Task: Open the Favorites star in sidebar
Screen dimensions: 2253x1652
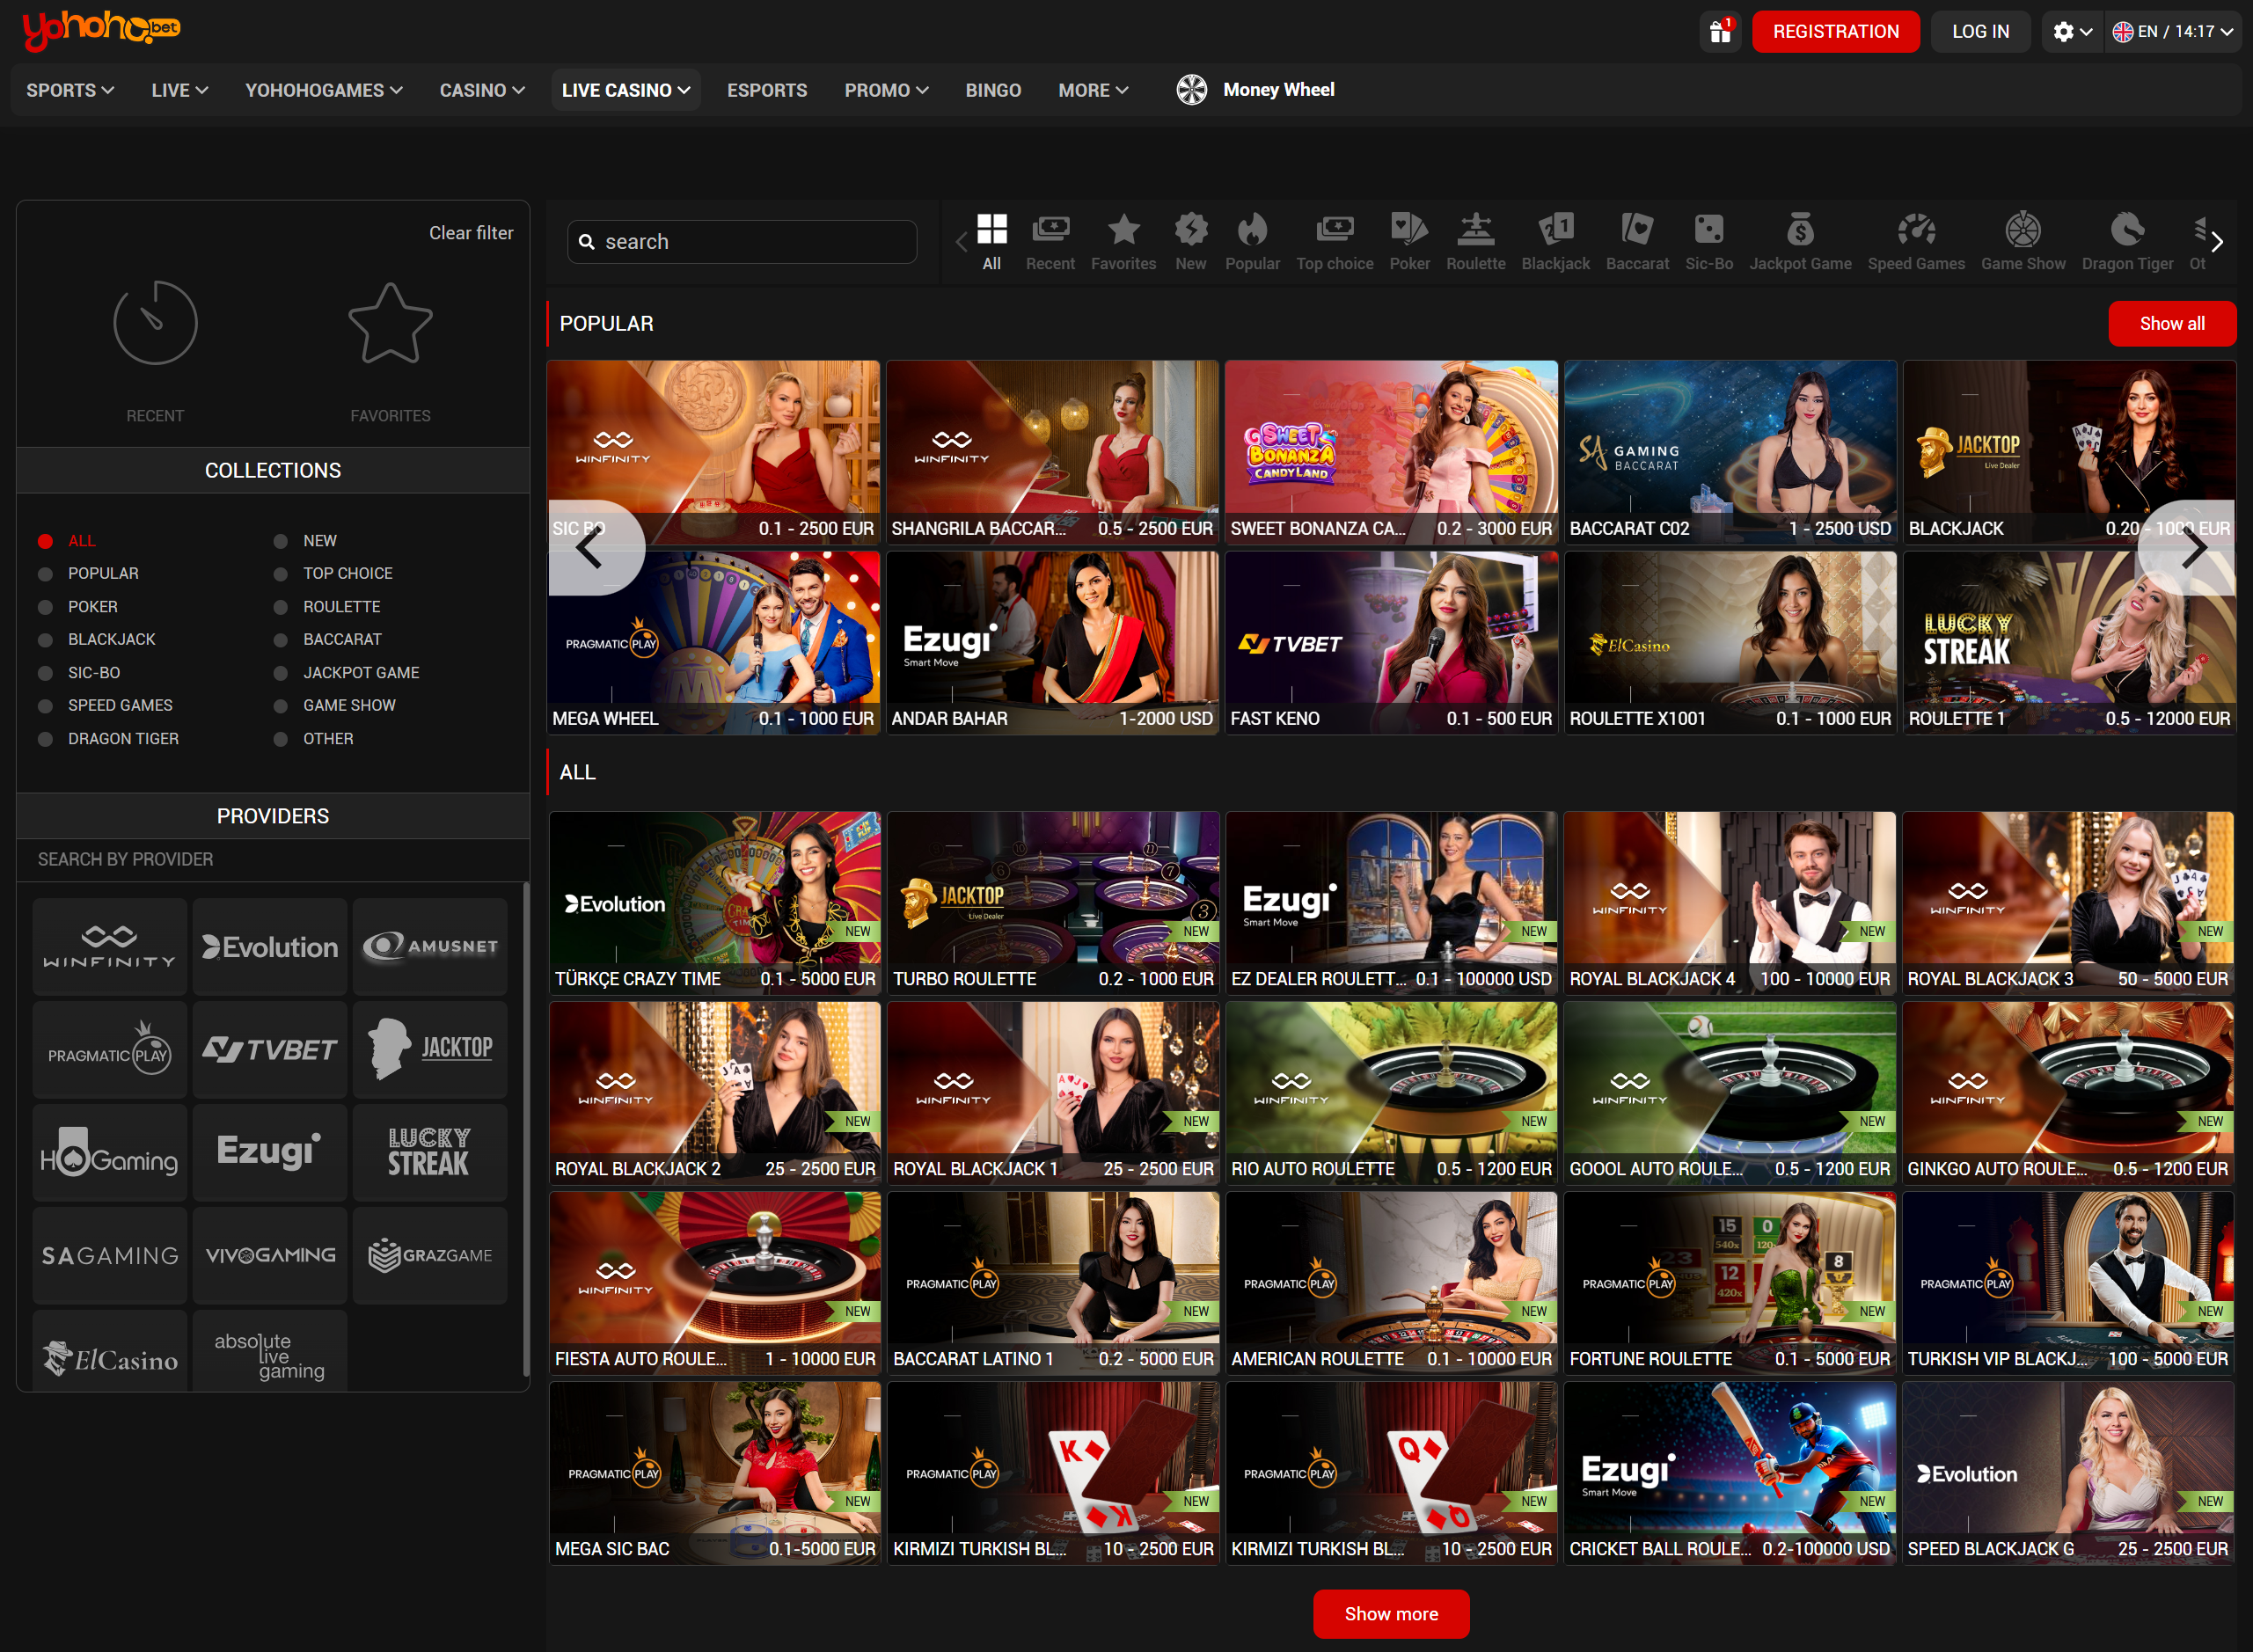Action: (390, 325)
